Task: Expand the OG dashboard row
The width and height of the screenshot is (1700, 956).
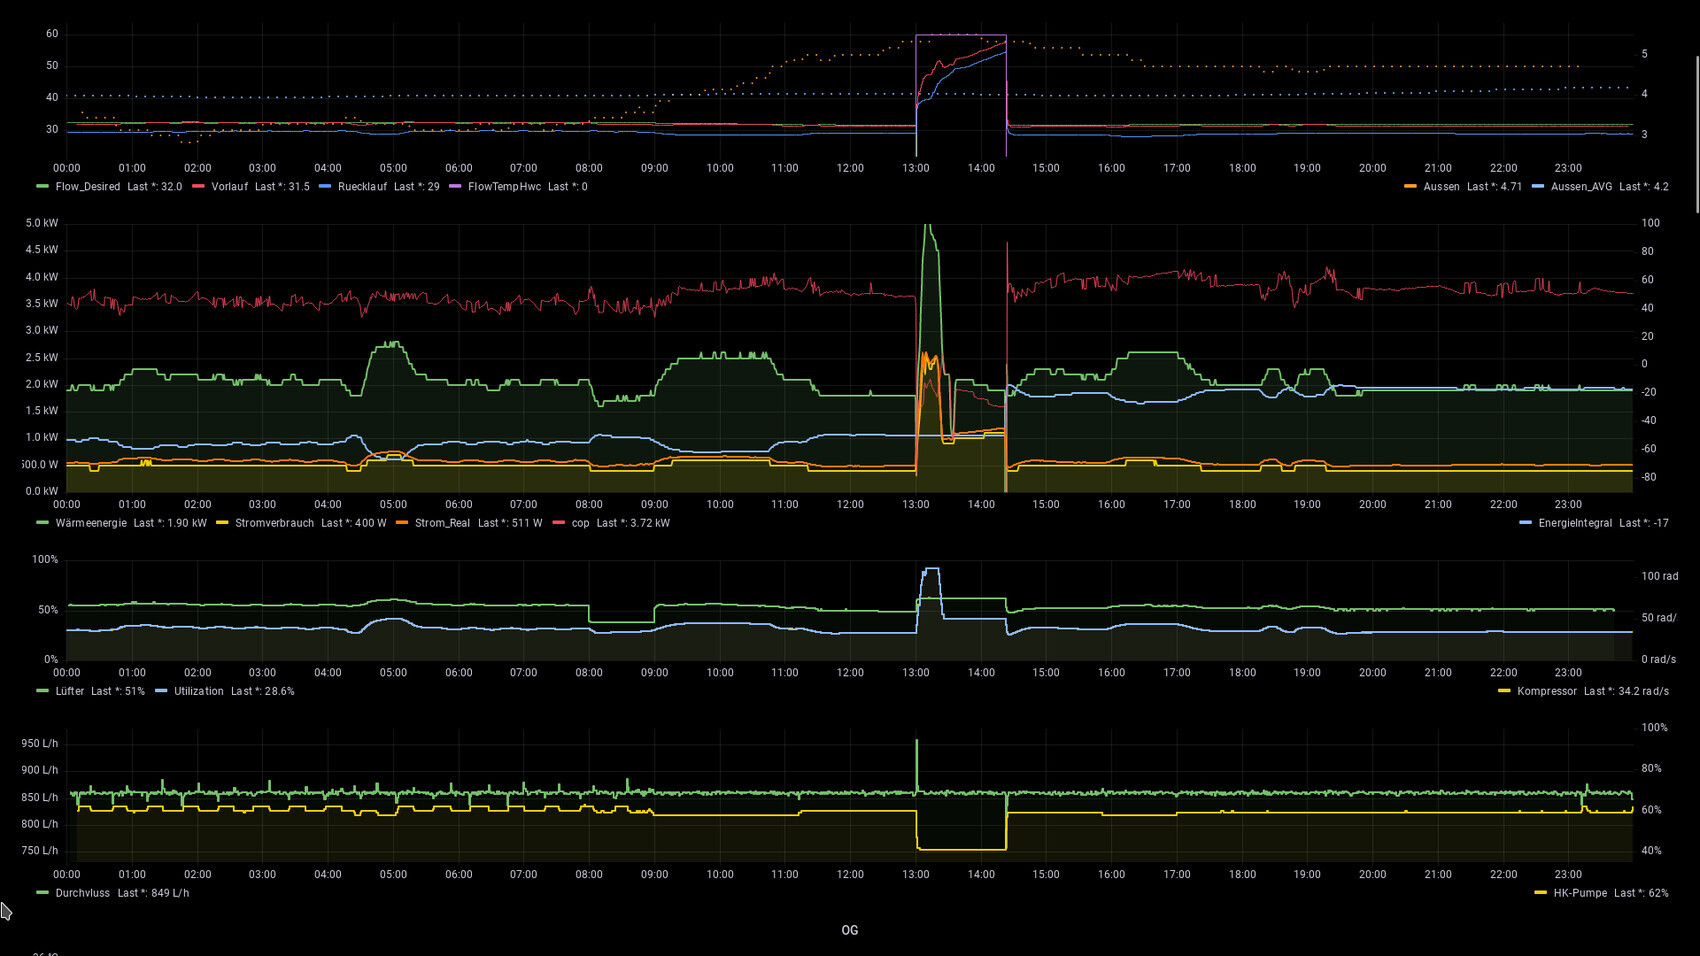Action: click(x=849, y=930)
